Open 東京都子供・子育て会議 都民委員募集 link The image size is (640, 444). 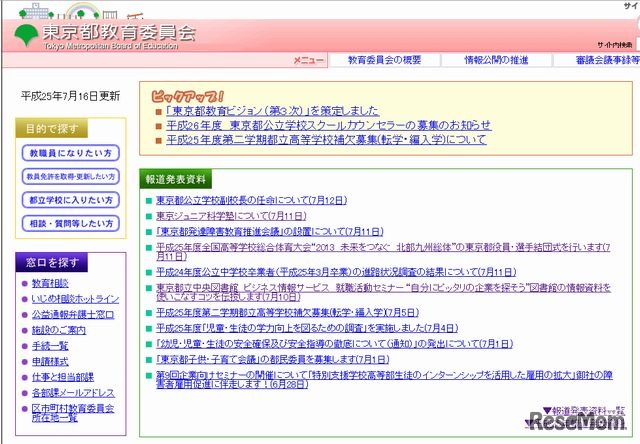point(273,360)
